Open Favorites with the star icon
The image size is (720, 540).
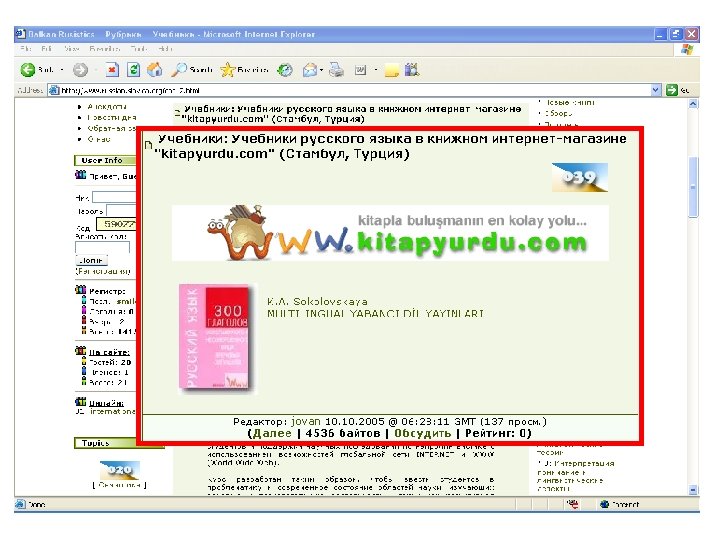(227, 70)
